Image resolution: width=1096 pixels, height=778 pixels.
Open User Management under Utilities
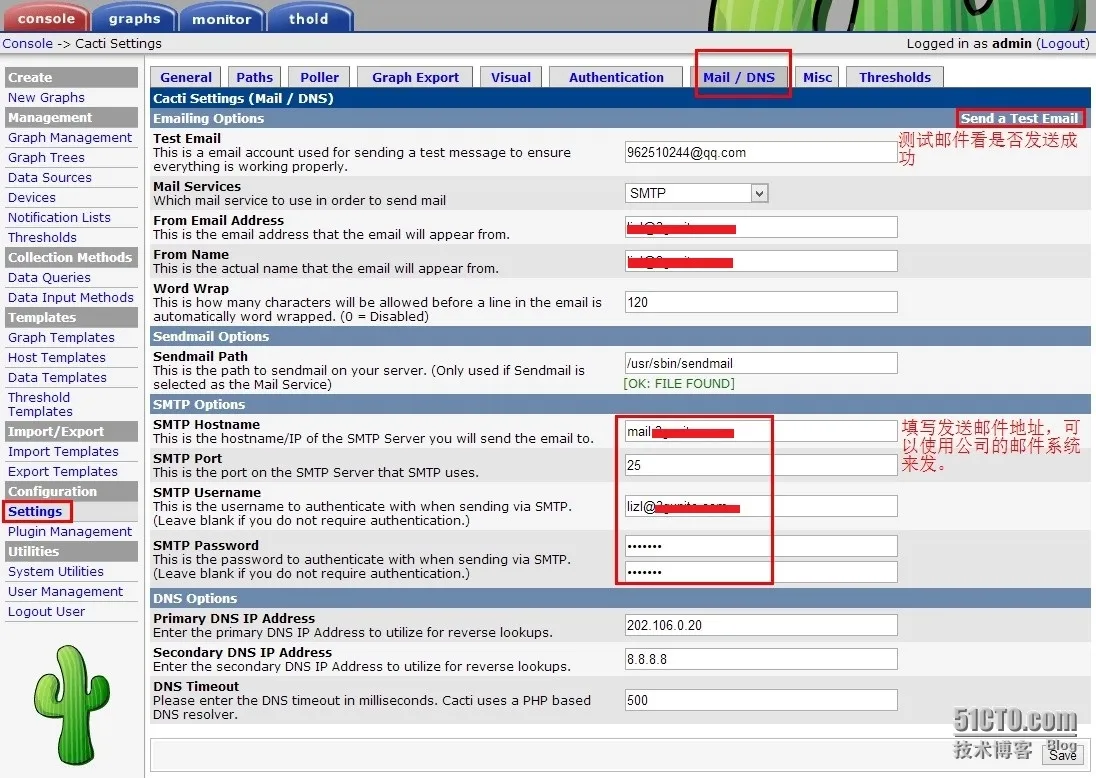[x=66, y=591]
